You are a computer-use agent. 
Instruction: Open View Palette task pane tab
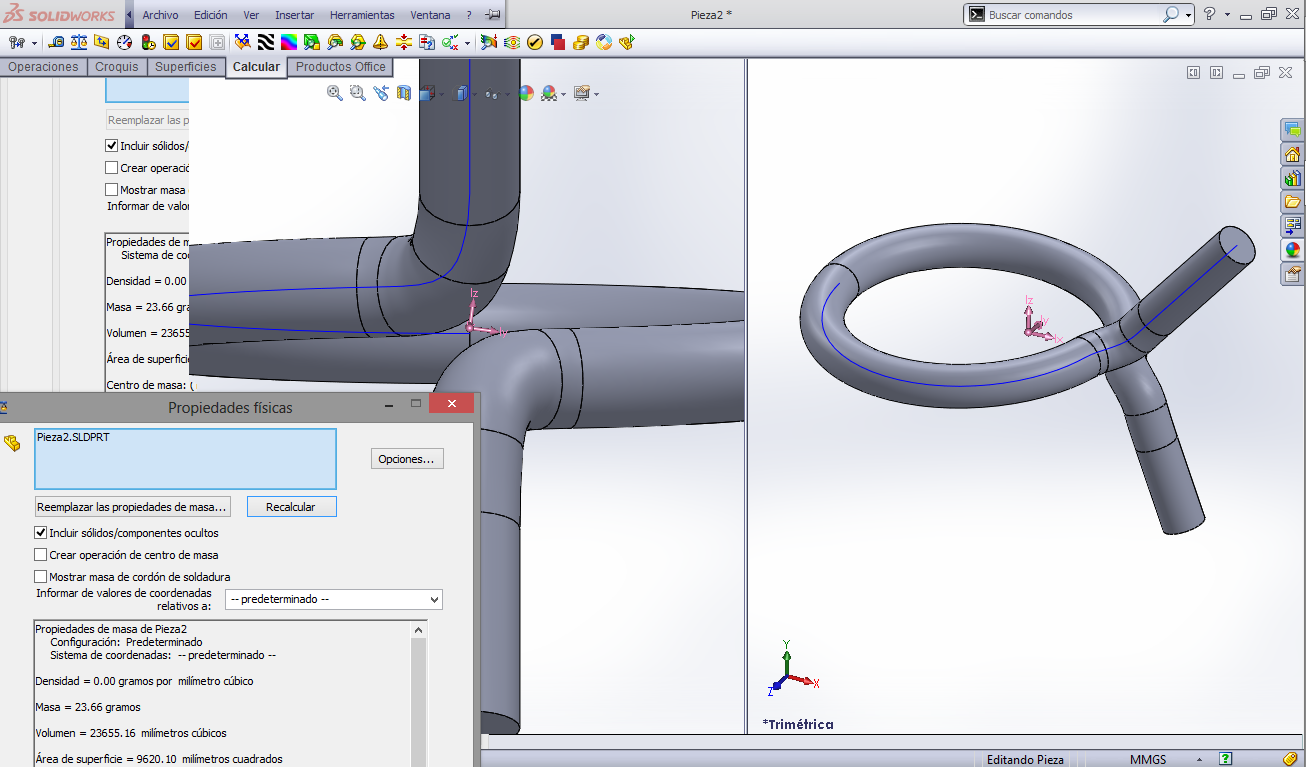click(x=1293, y=226)
